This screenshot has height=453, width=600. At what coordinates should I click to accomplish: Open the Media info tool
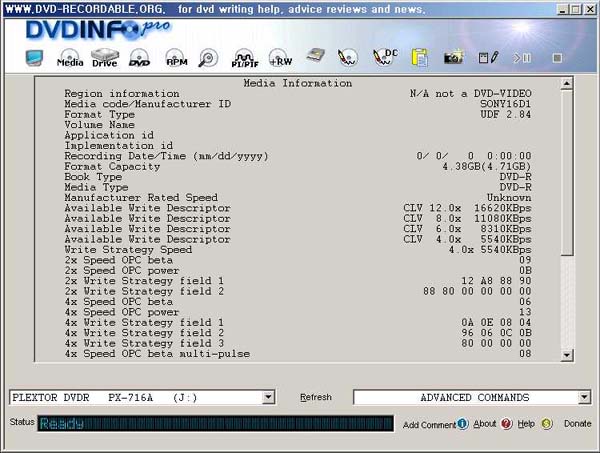70,58
